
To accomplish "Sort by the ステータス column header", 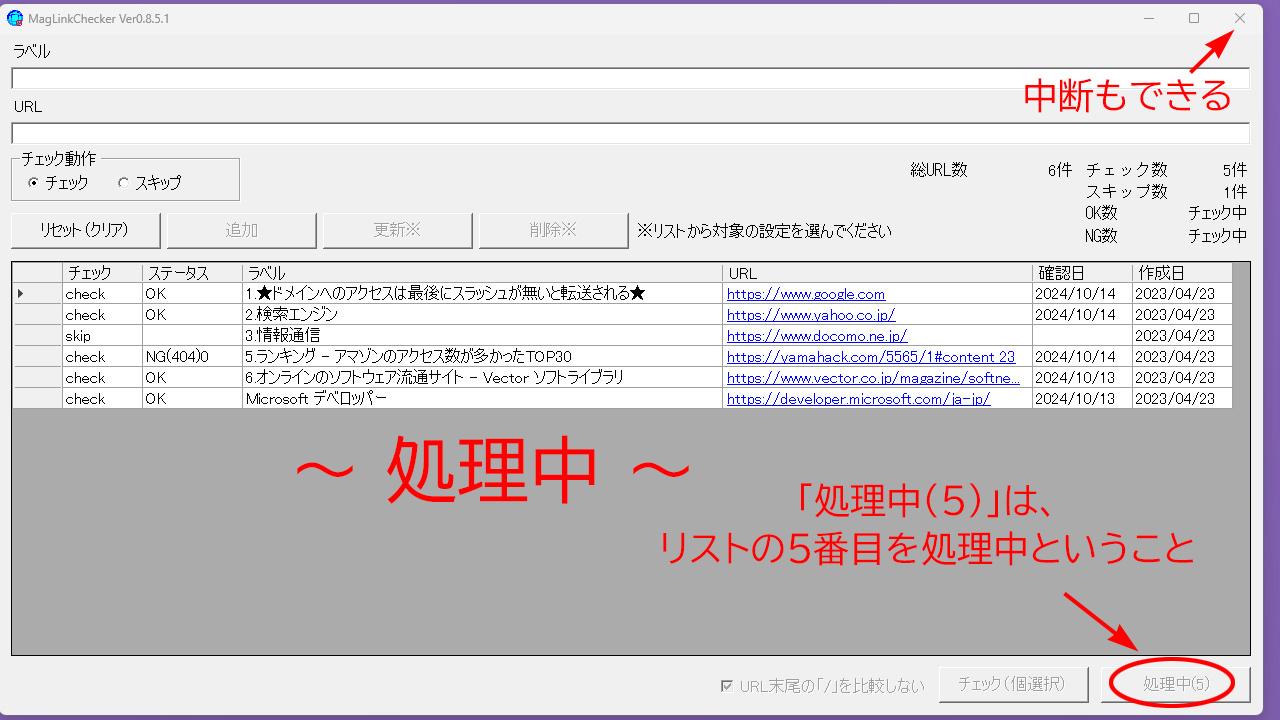I will pyautogui.click(x=192, y=273).
